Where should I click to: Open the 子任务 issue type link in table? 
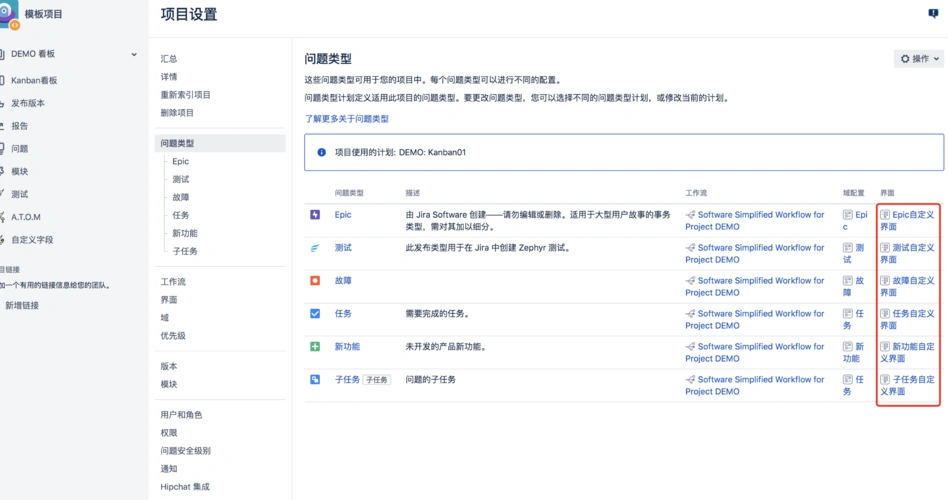(347, 380)
